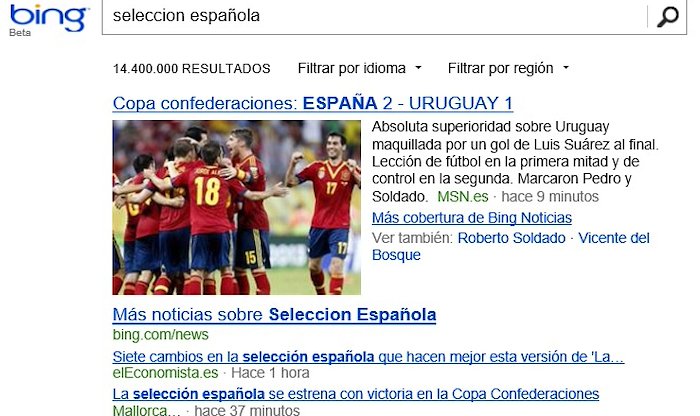Viewport: 700px width, 416px height.
Task: Open the Copa confederaciones España 2 - Uruguay 1 headline
Action: [312, 103]
